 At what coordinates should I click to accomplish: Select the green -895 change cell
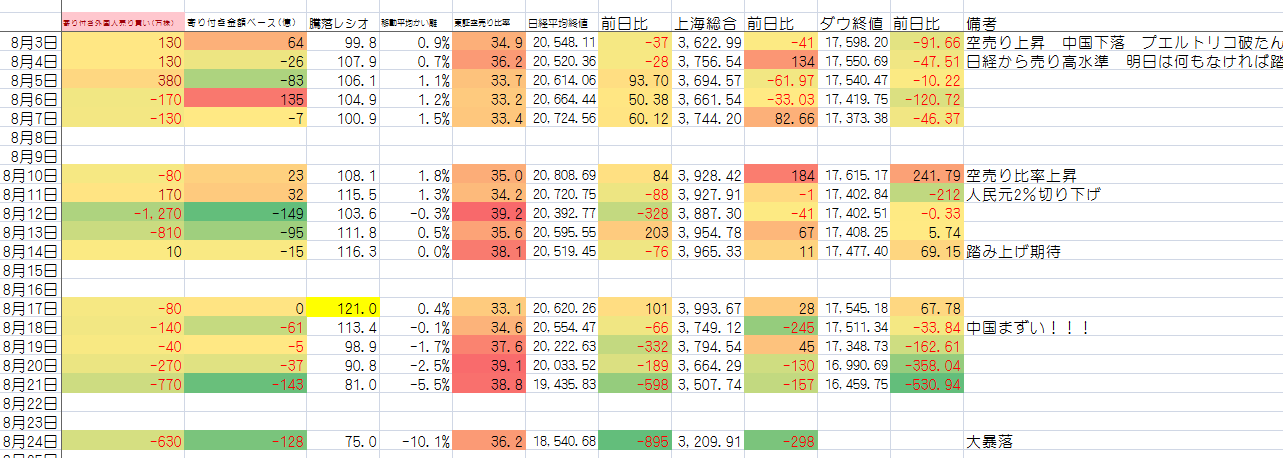tap(635, 441)
